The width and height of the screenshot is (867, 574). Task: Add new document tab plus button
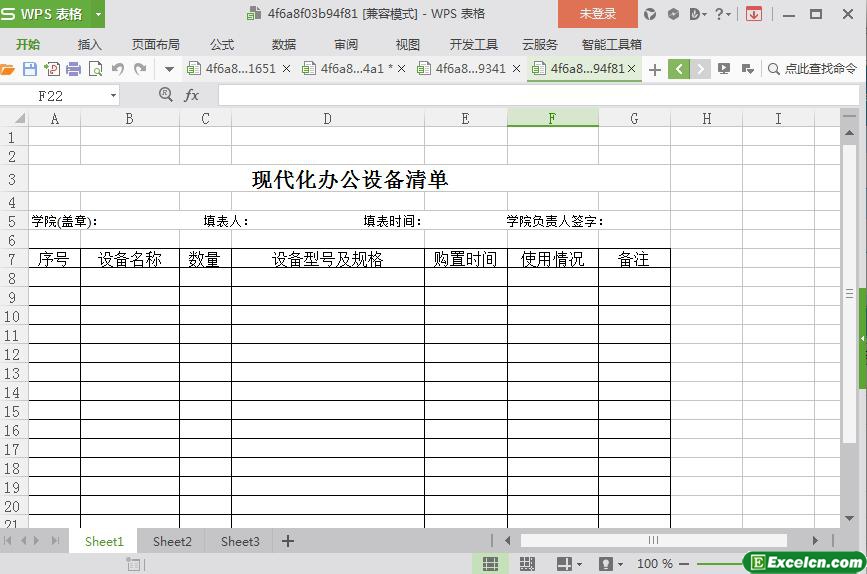655,70
